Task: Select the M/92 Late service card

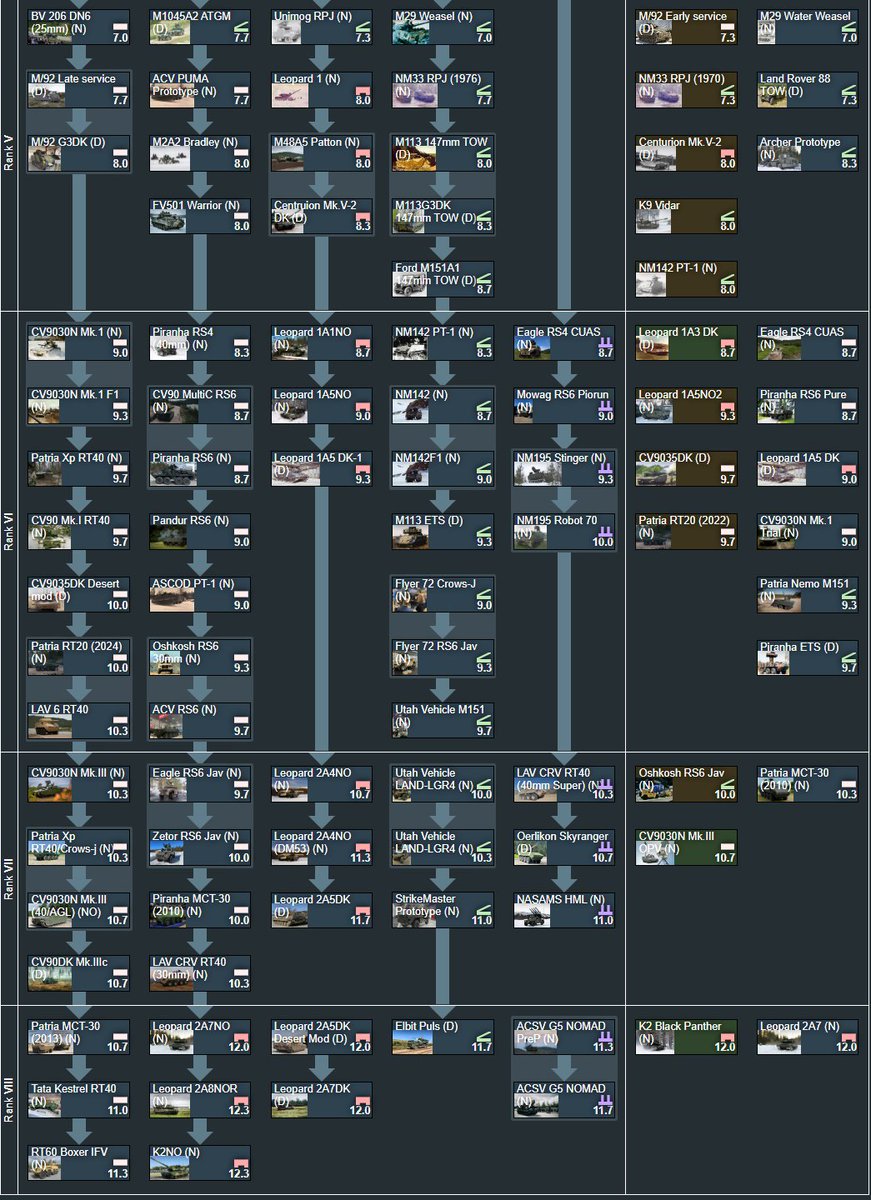Action: (x=79, y=89)
